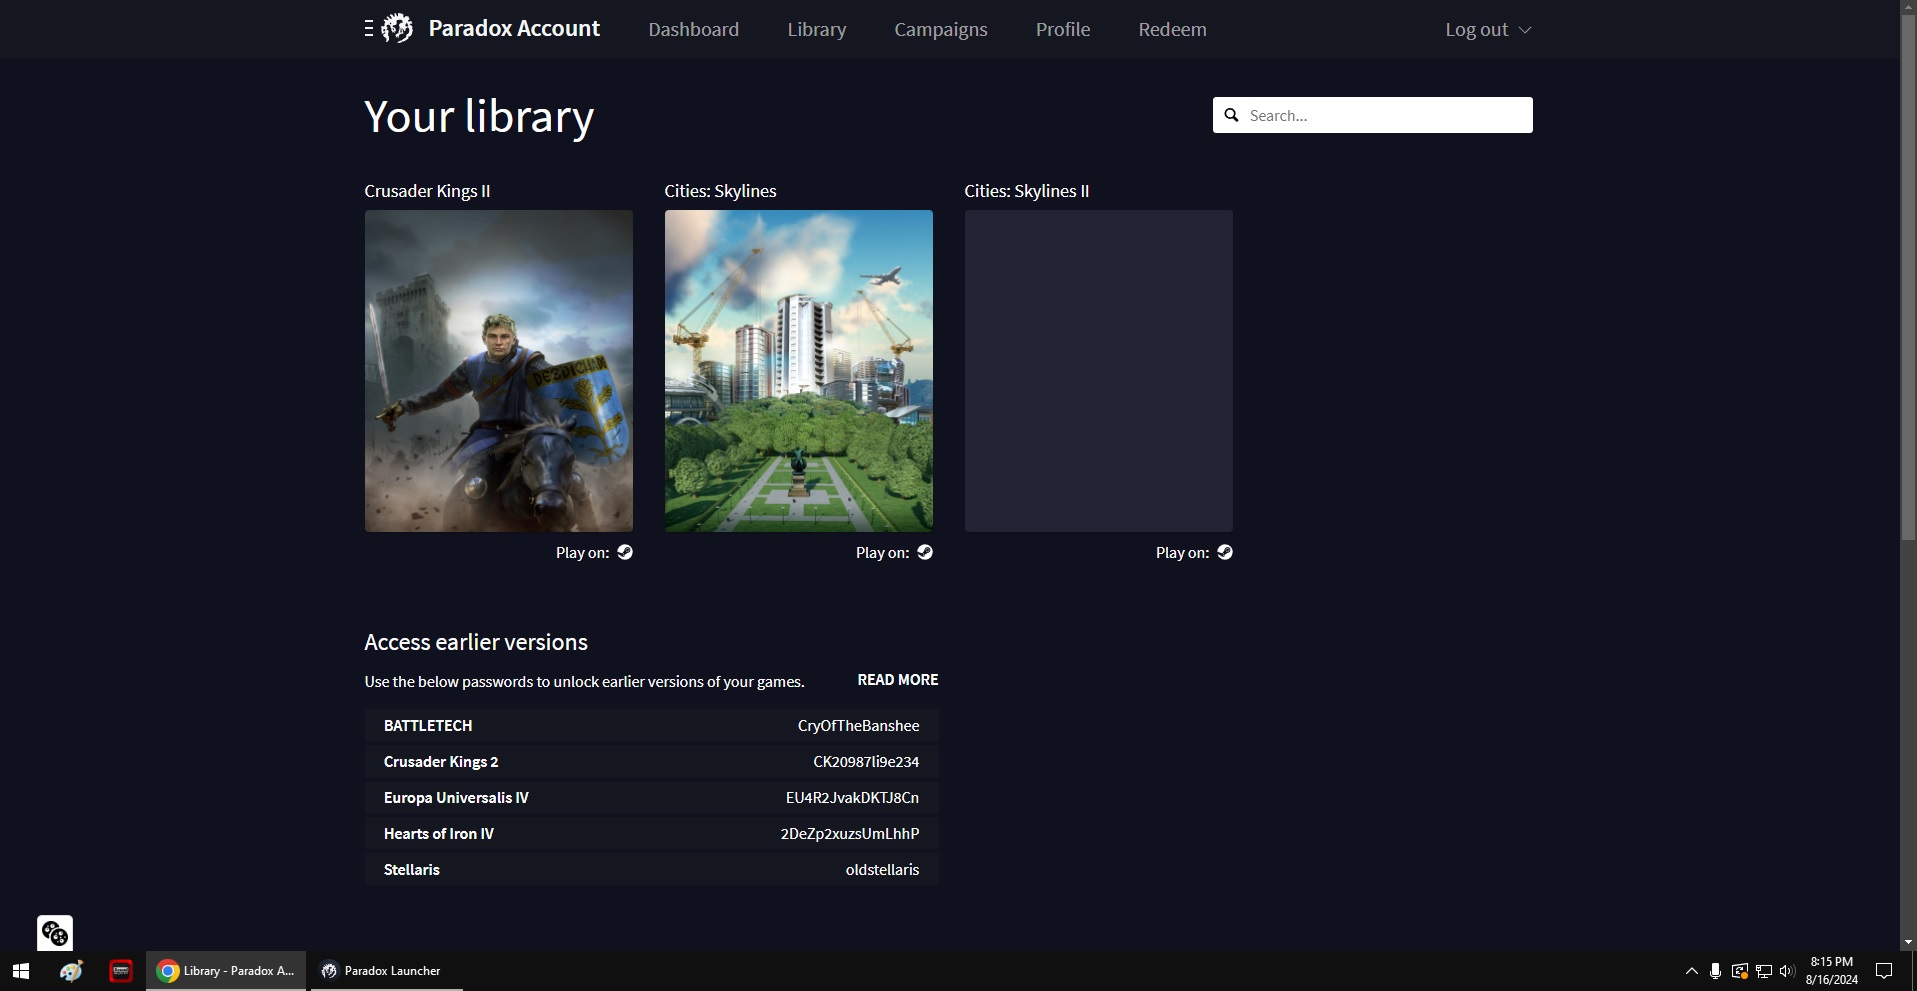The height and width of the screenshot is (991, 1917).
Task: Open the Log out dropdown chevron
Action: [1525, 30]
